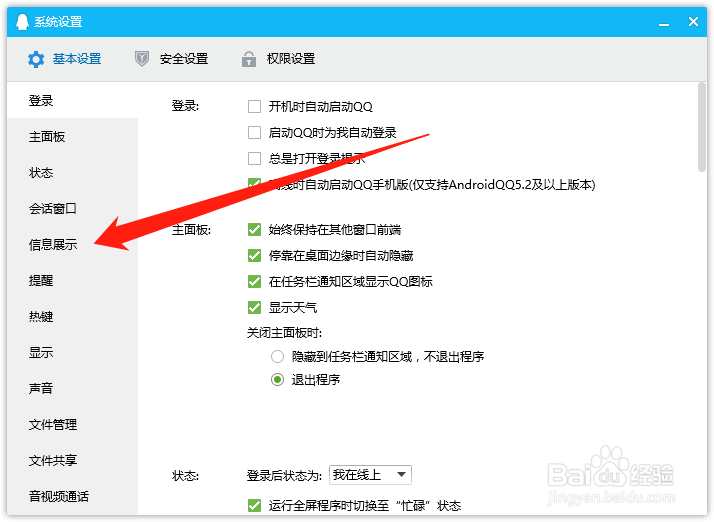Click the QQ penguin logo in title bar
The image size is (714, 522).
click(22, 21)
